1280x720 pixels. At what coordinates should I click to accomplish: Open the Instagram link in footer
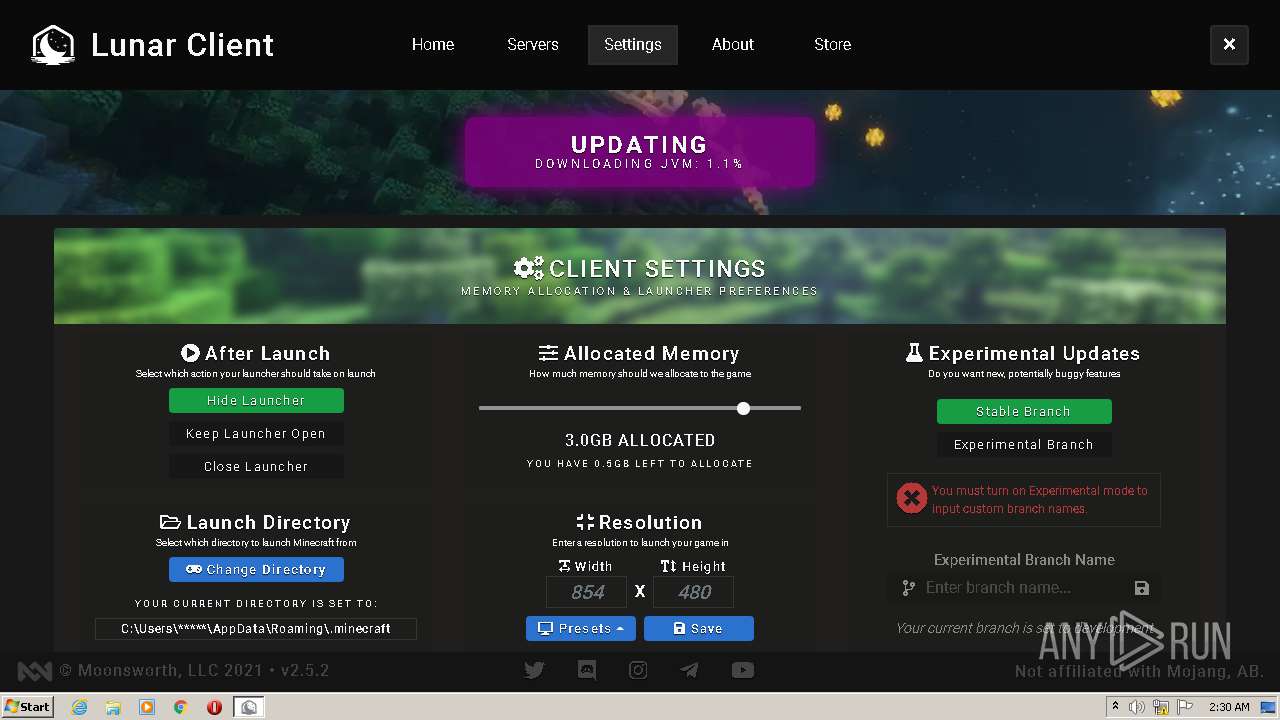click(x=638, y=670)
